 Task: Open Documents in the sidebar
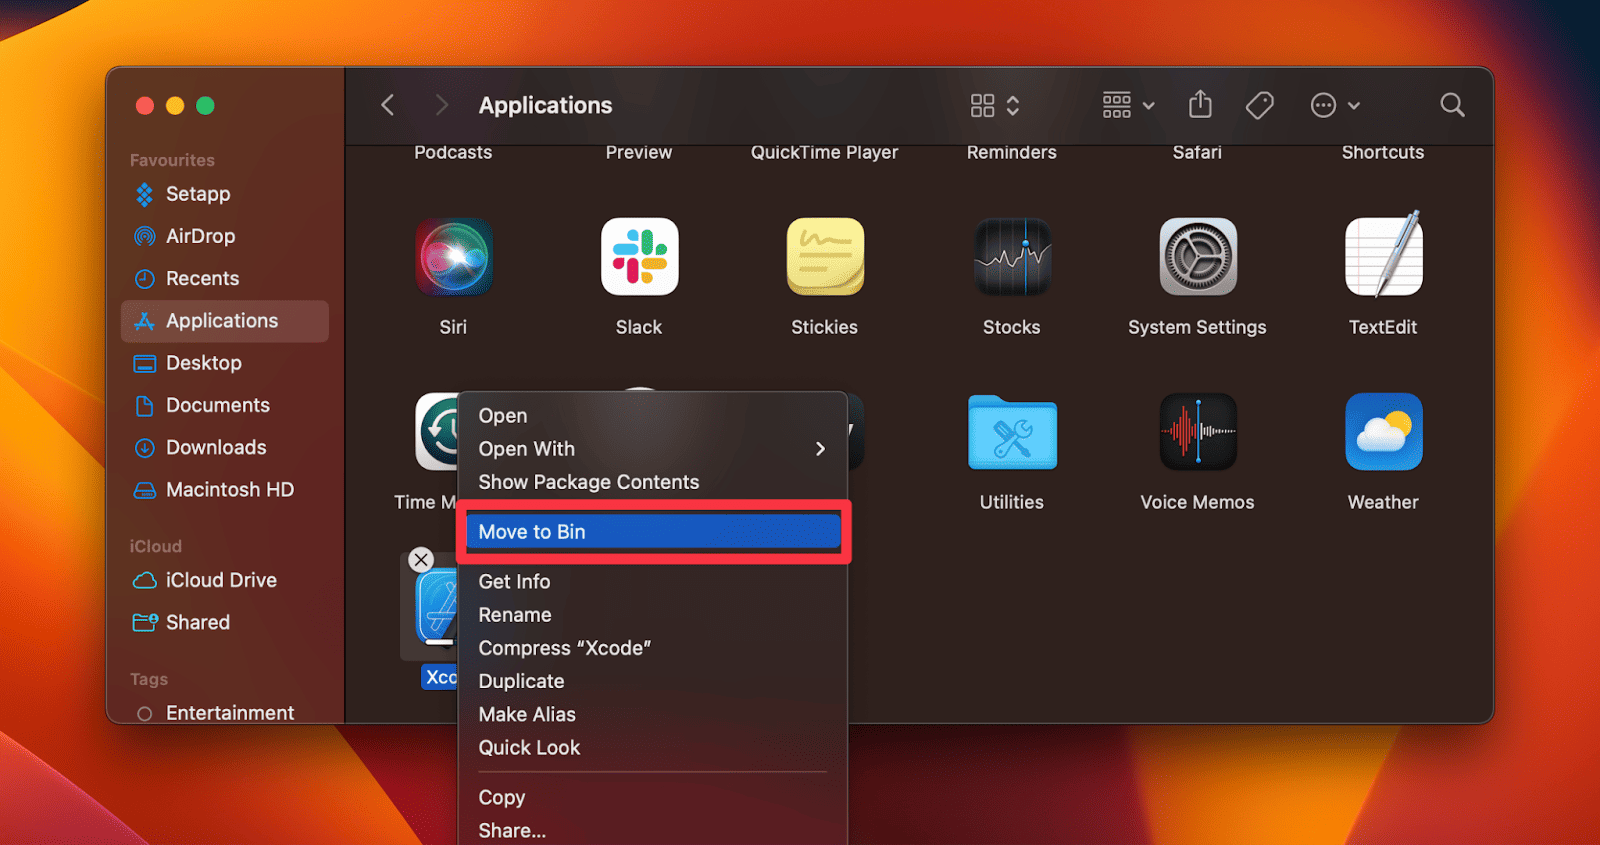pyautogui.click(x=225, y=405)
